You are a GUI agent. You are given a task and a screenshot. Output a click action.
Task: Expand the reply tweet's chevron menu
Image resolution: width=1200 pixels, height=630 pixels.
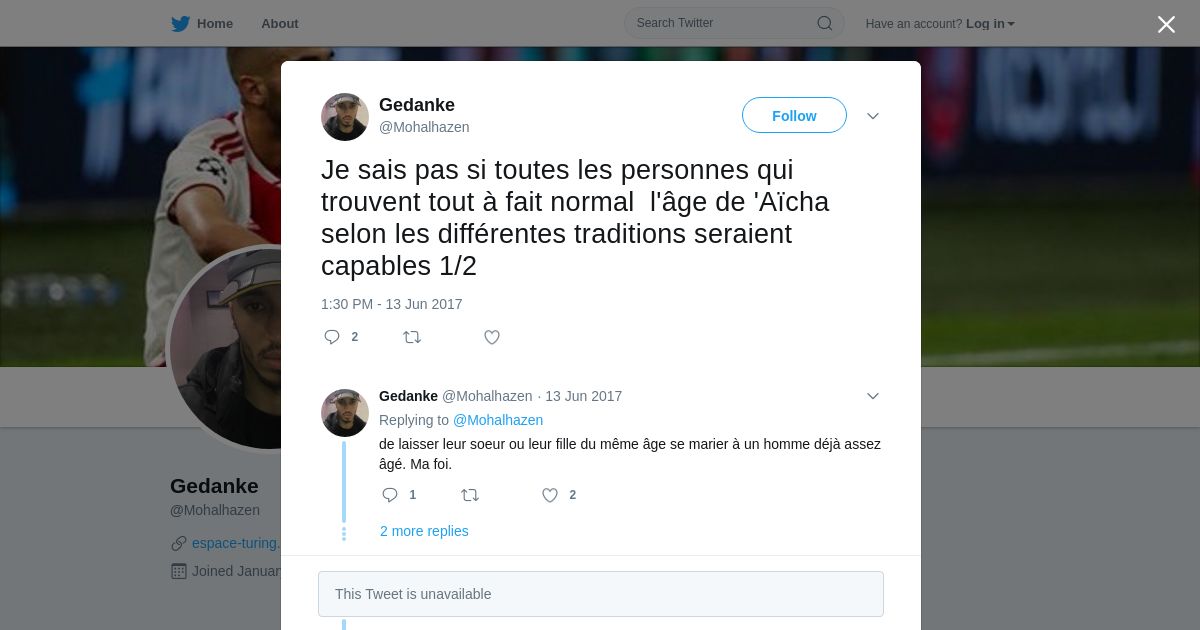click(873, 396)
